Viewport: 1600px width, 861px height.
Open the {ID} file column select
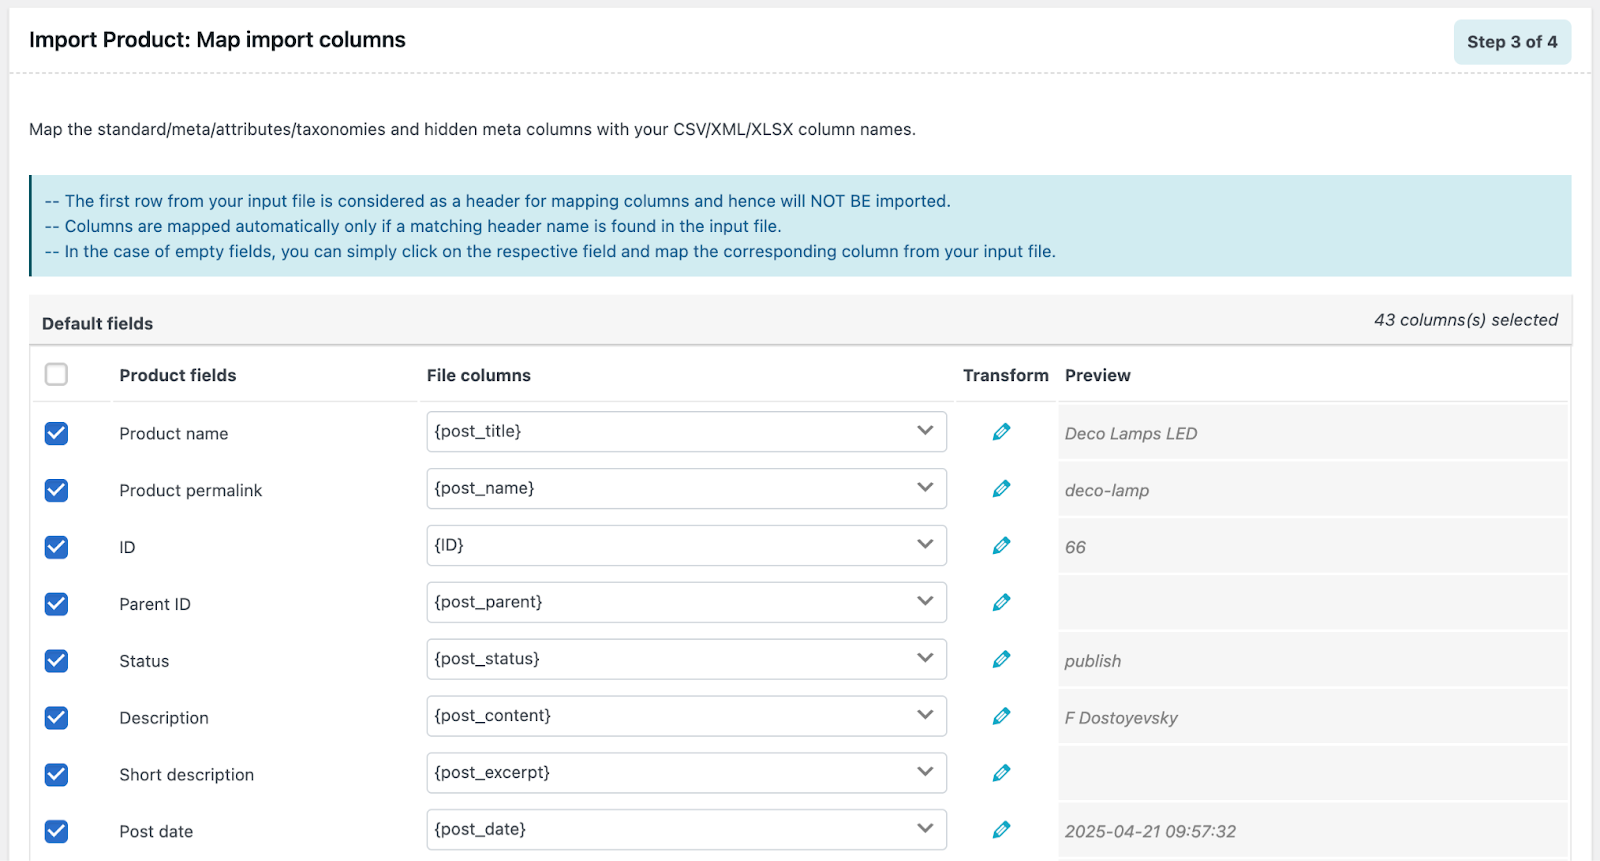point(686,546)
